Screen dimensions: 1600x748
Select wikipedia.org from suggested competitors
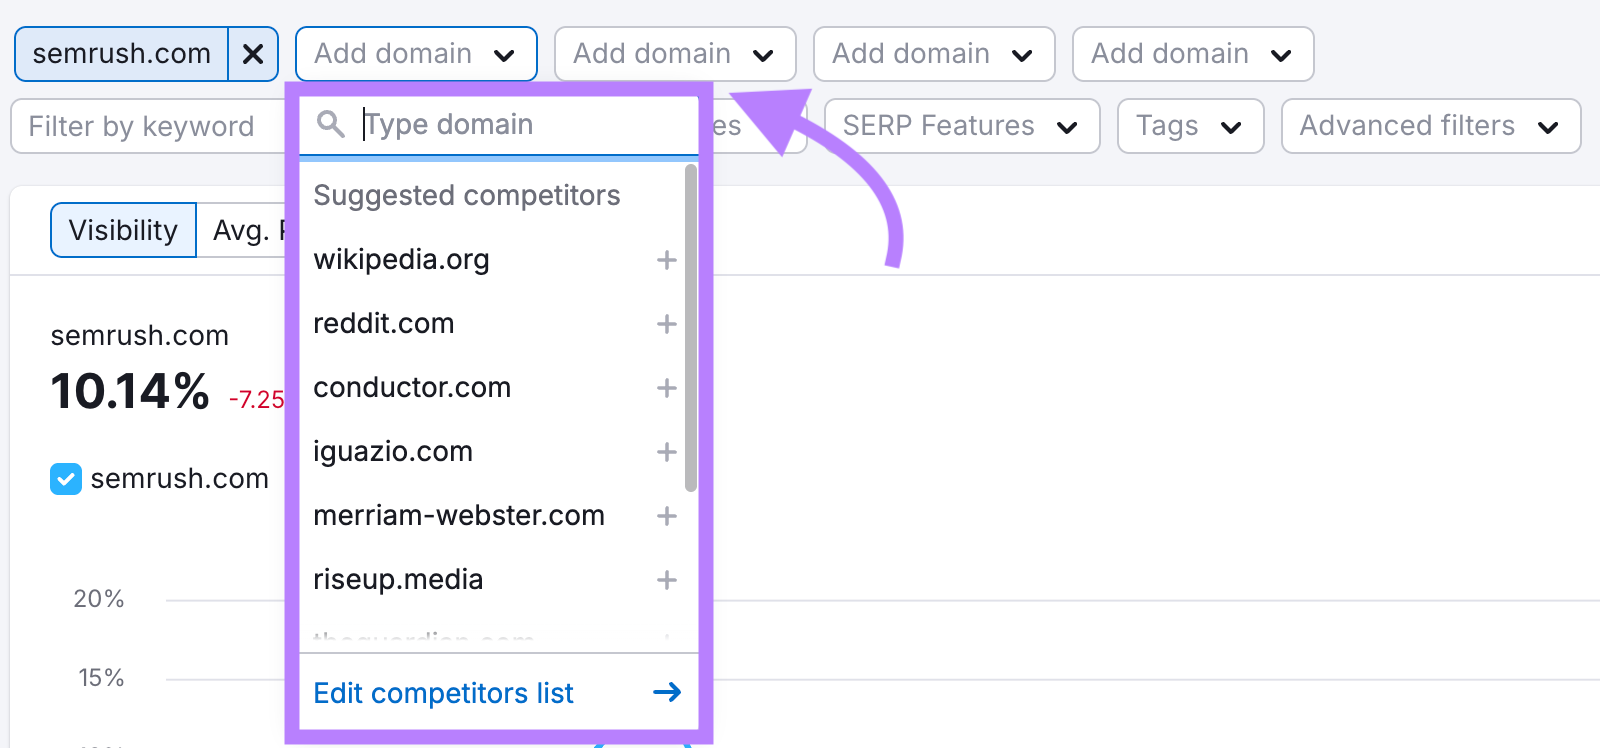[x=402, y=260]
